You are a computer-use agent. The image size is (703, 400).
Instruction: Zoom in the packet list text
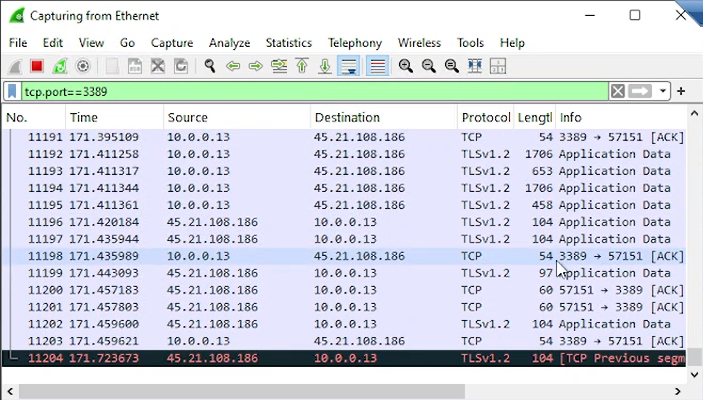tap(406, 66)
